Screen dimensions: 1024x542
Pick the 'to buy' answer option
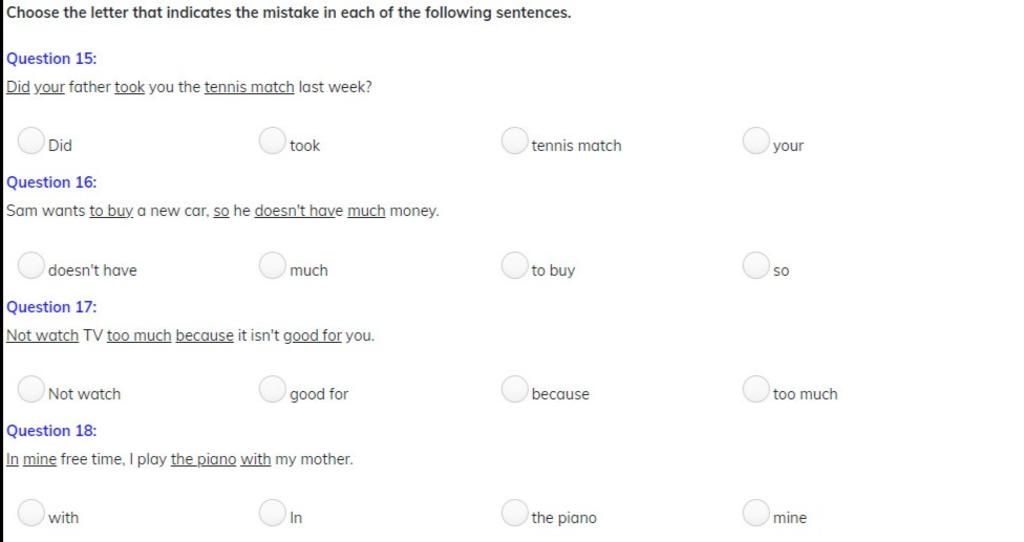(x=515, y=266)
